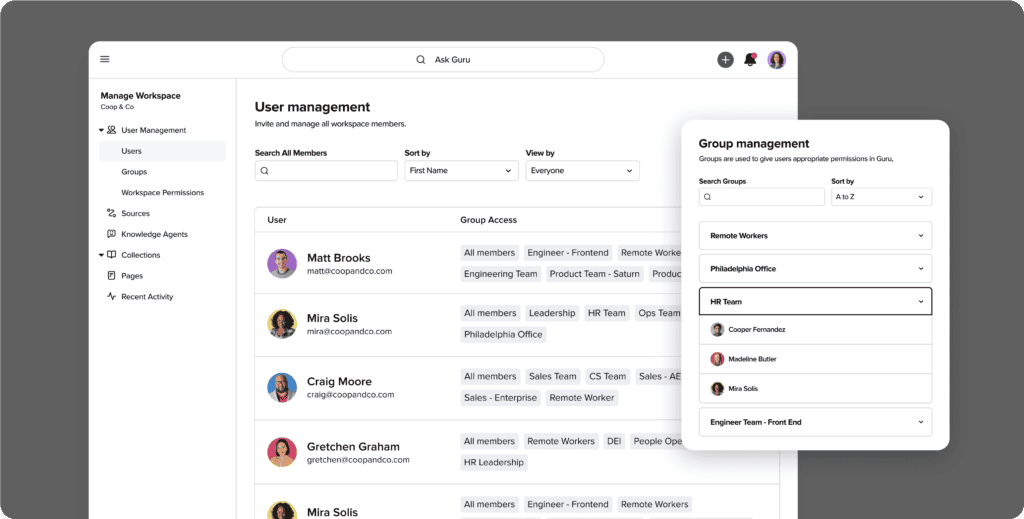1024x519 pixels.
Task: Expand the Collections tree arrow
Action: pos(101,255)
